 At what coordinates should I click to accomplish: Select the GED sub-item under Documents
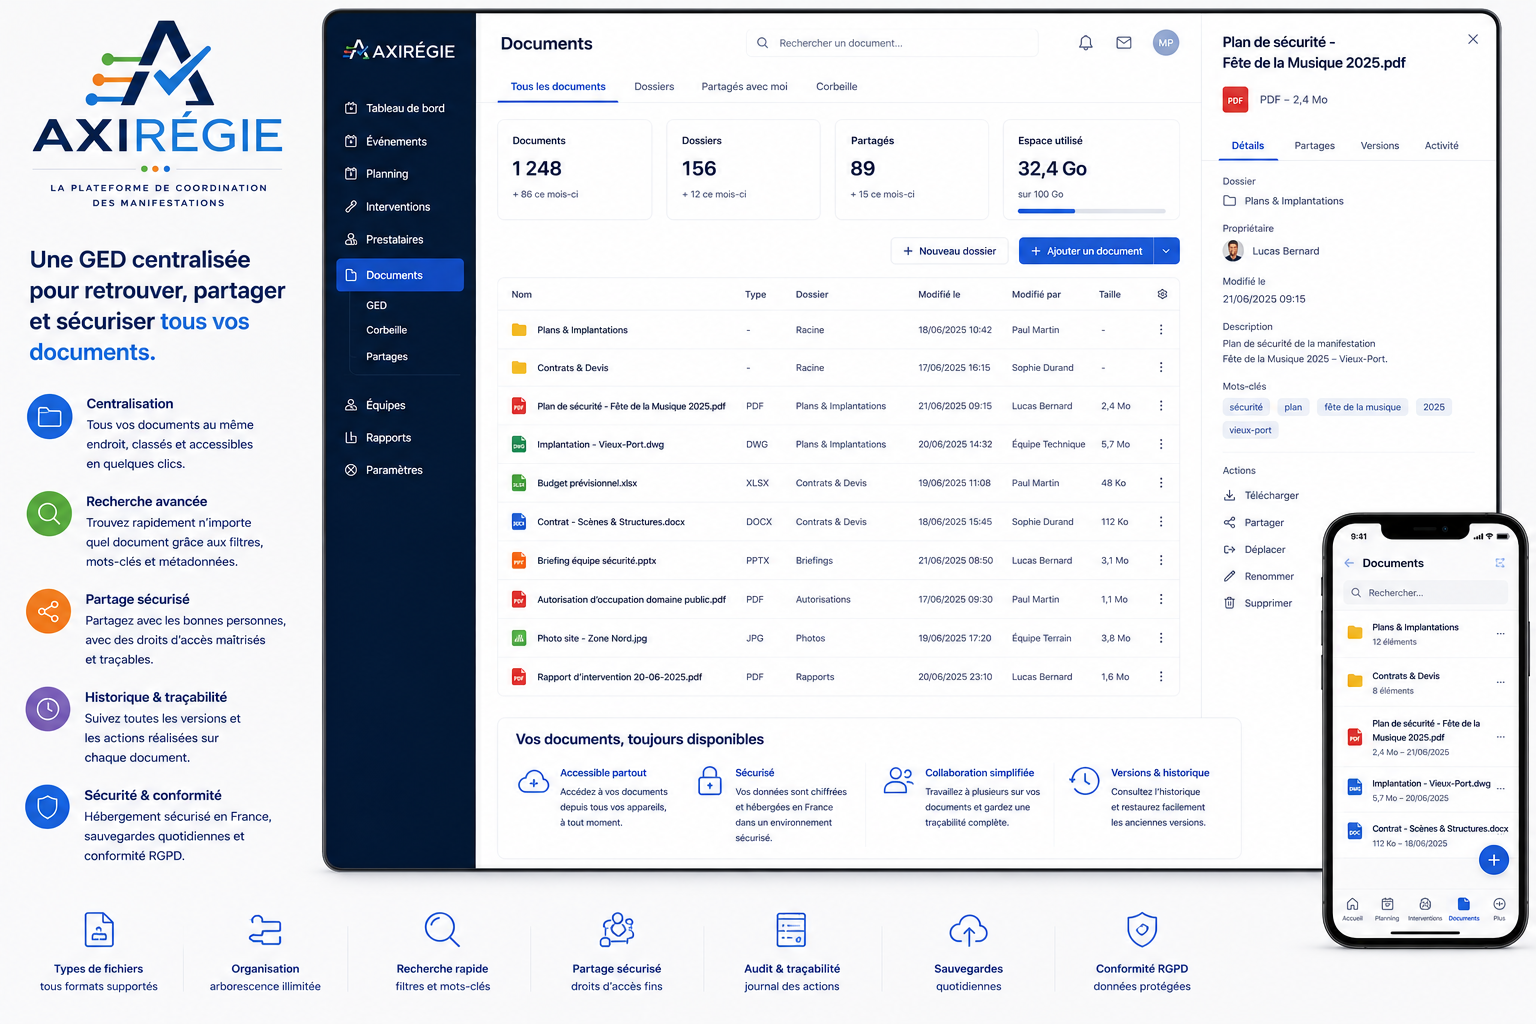(377, 305)
